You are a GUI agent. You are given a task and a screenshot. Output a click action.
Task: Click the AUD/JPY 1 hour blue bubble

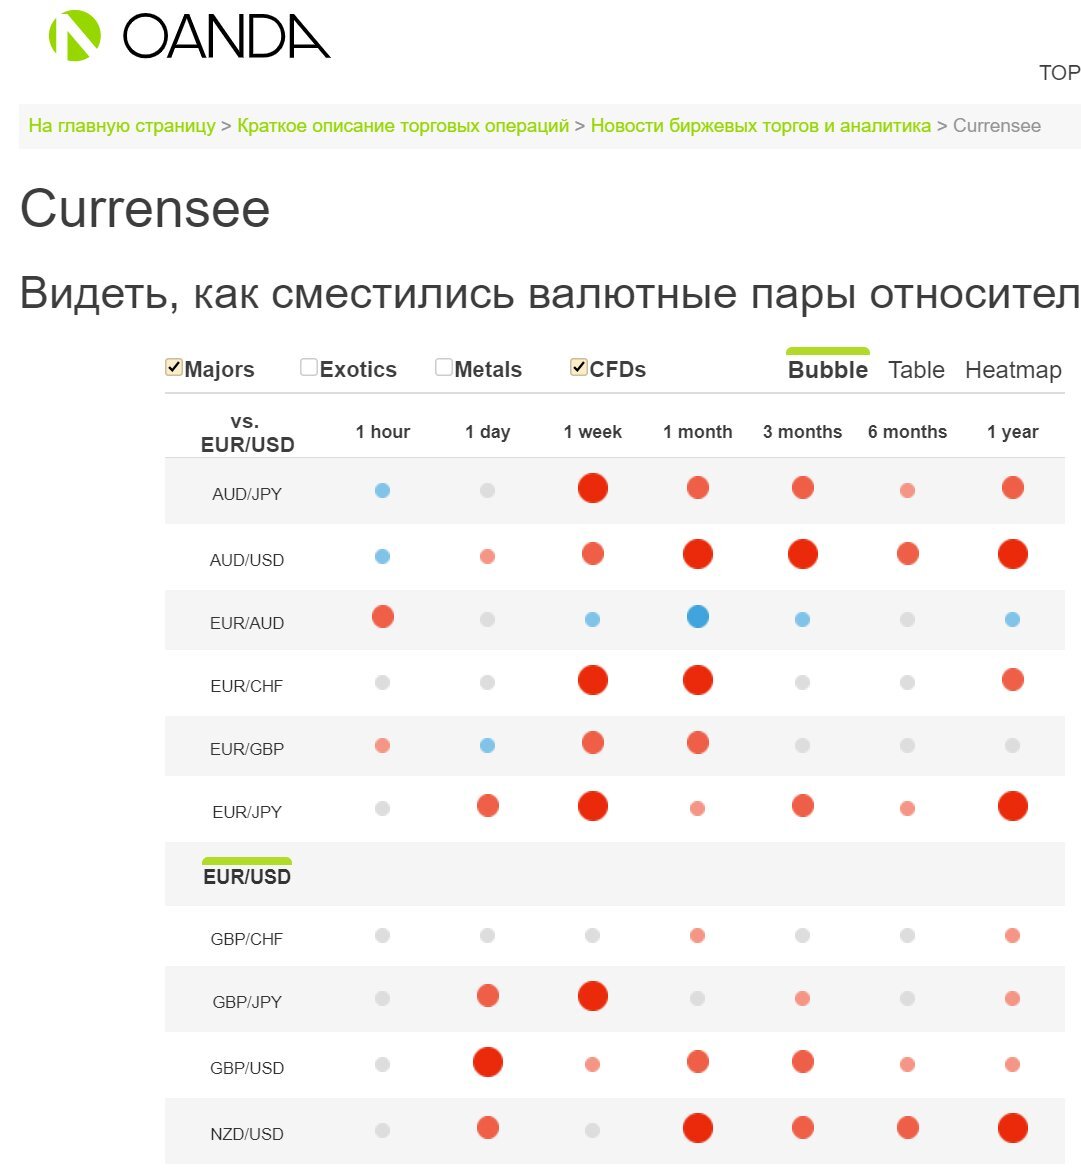tap(382, 492)
